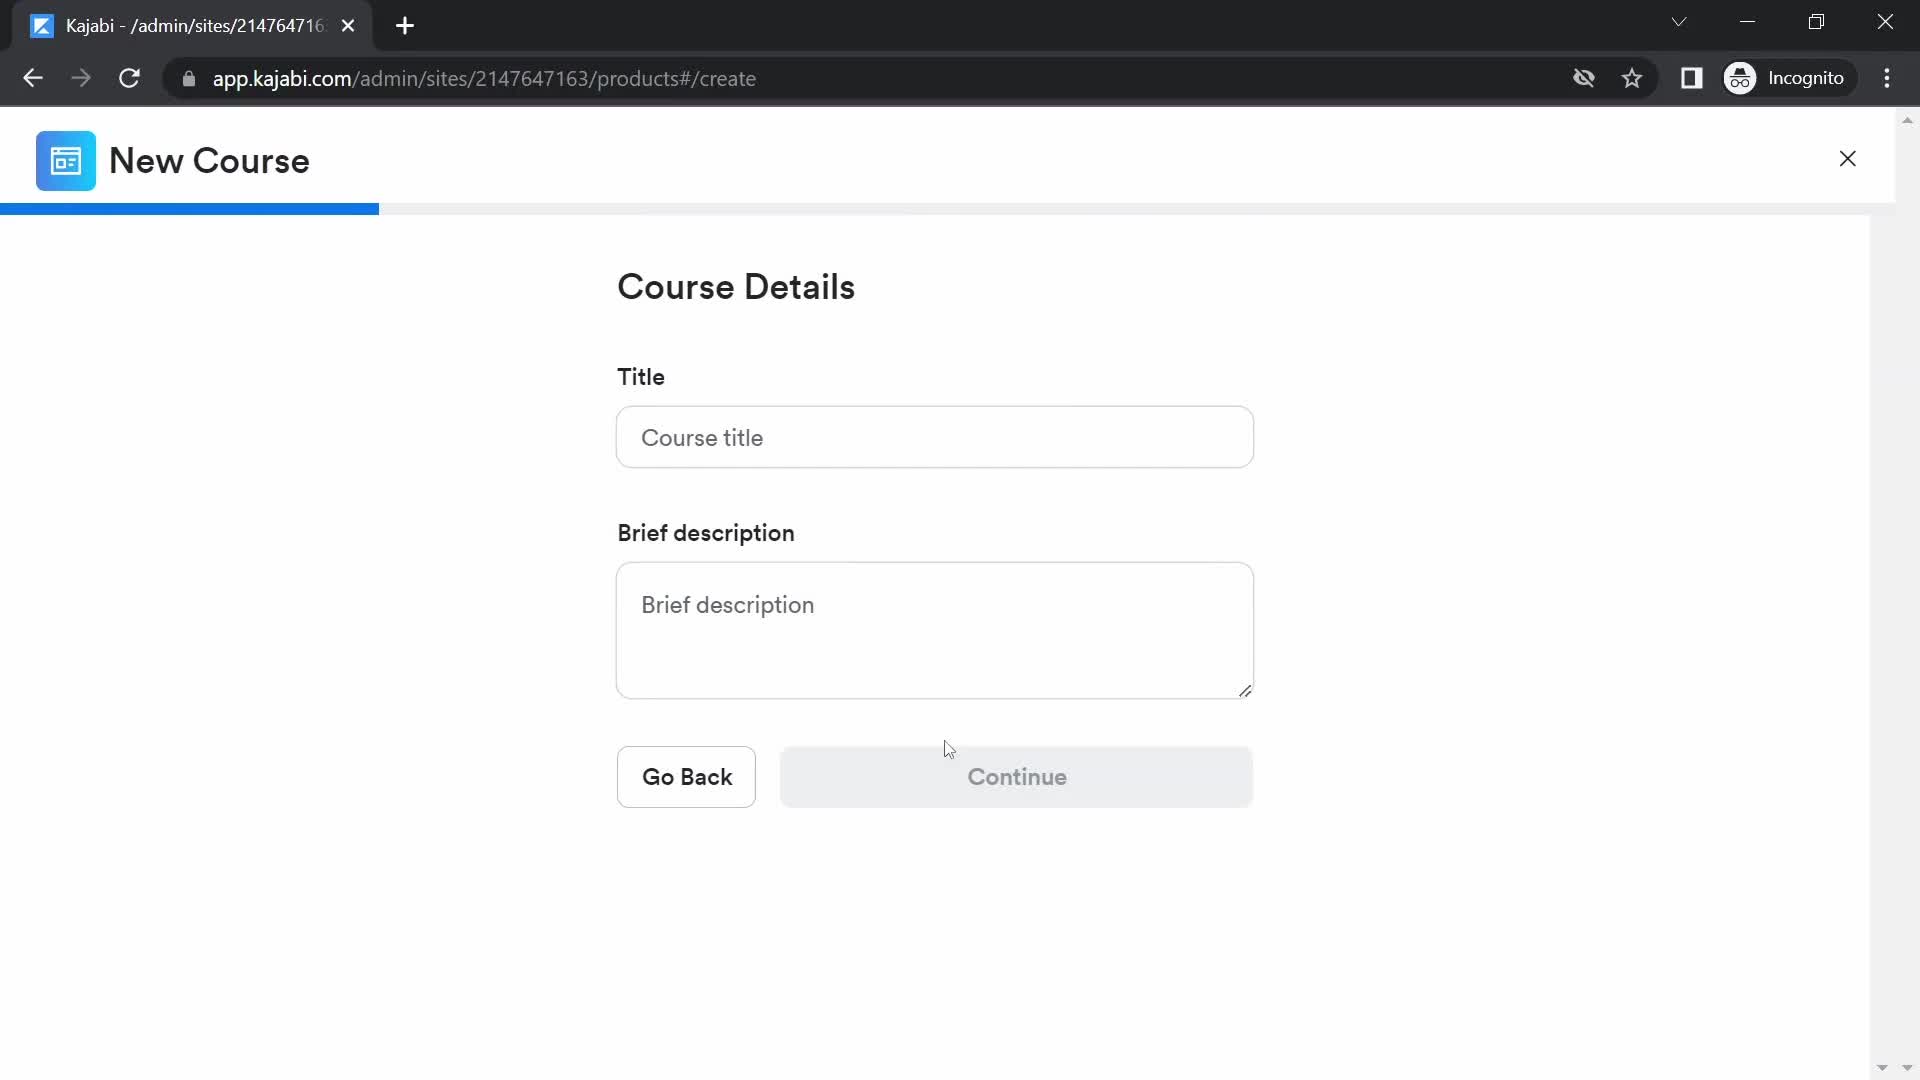Click the close X icon on New Course
This screenshot has height=1080, width=1920.
point(1847,158)
